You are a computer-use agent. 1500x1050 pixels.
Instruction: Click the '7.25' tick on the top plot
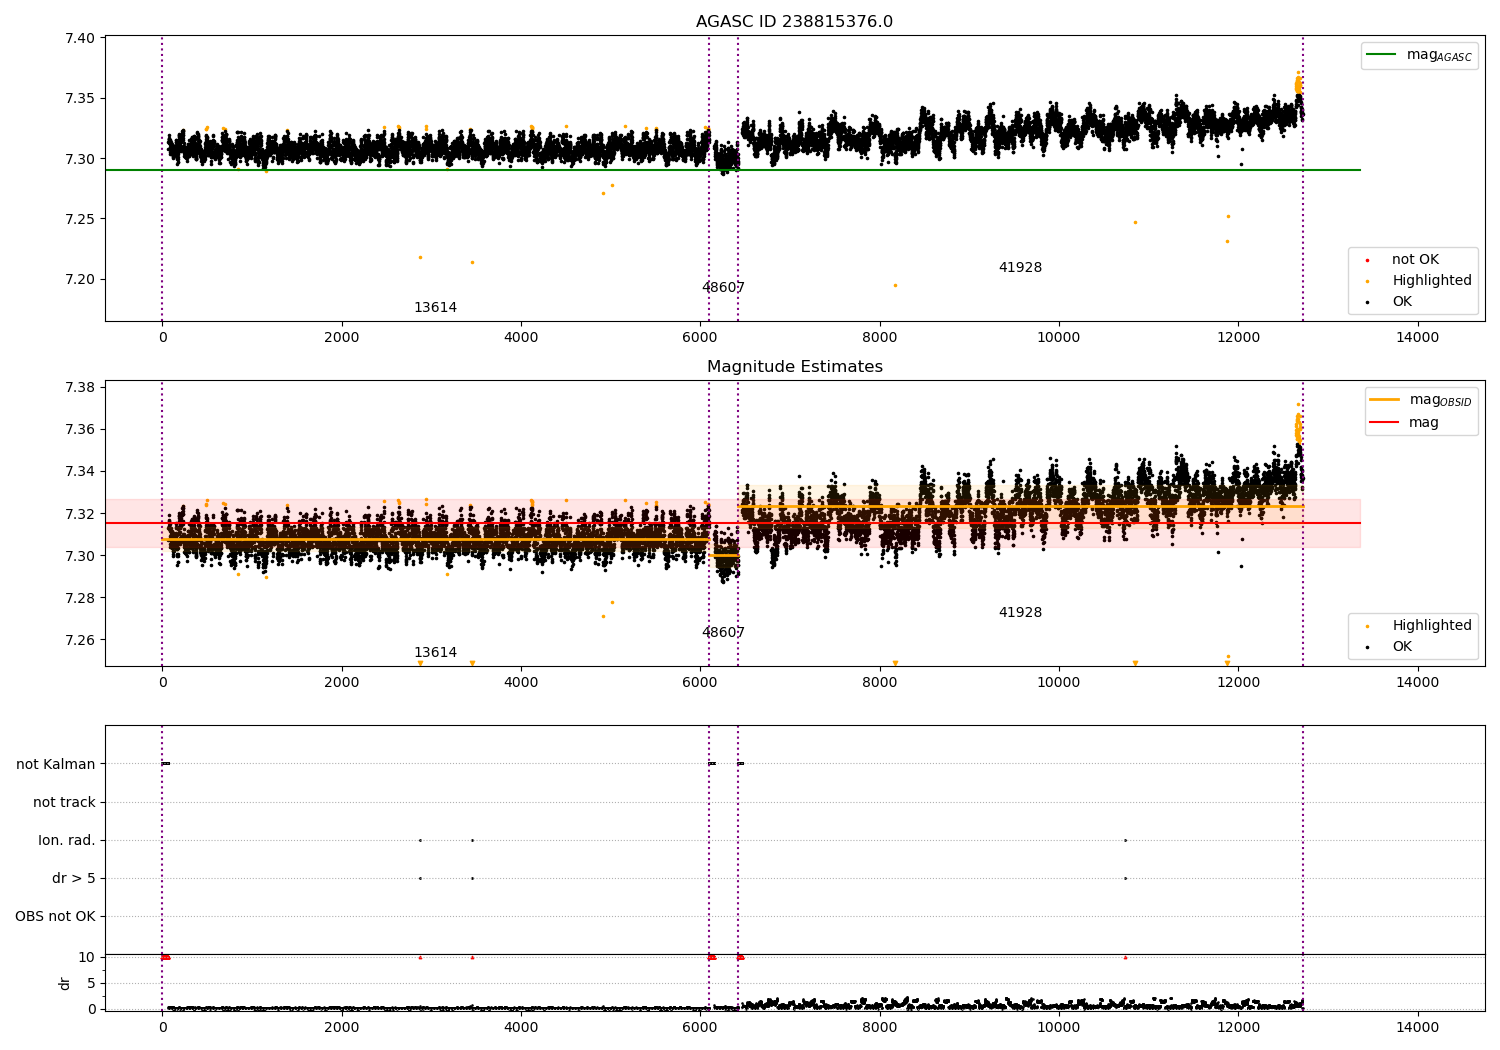coord(80,219)
